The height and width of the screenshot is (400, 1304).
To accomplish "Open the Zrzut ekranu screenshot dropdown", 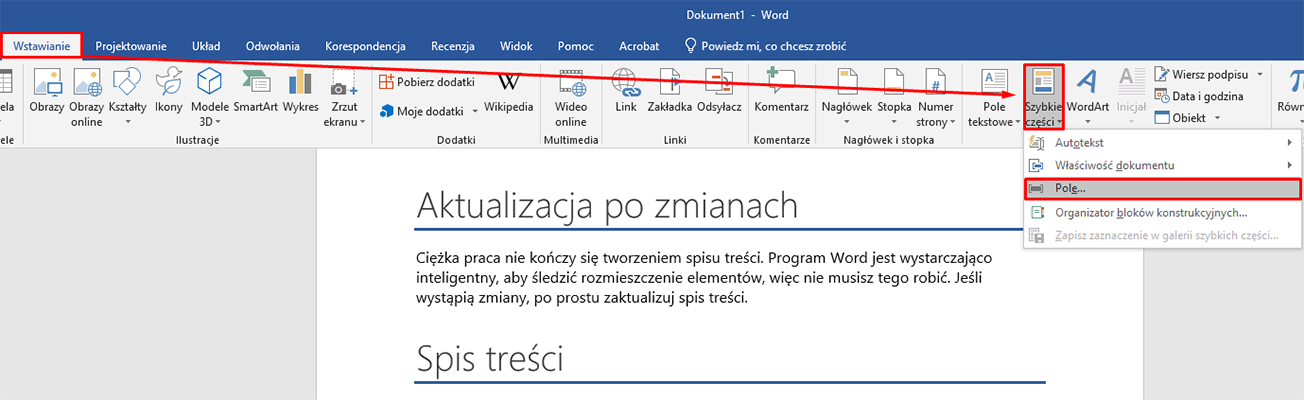I will coord(344,95).
